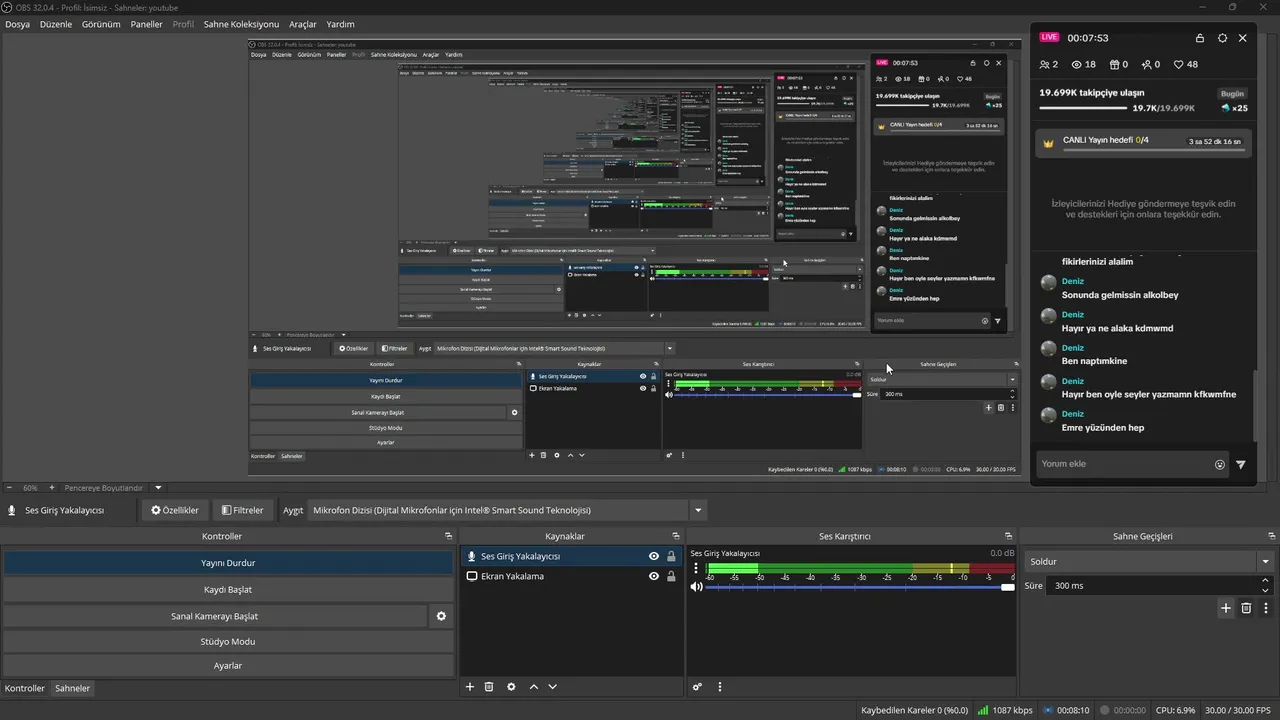Open live chat window settings gear
The image size is (1280, 720).
point(1222,38)
